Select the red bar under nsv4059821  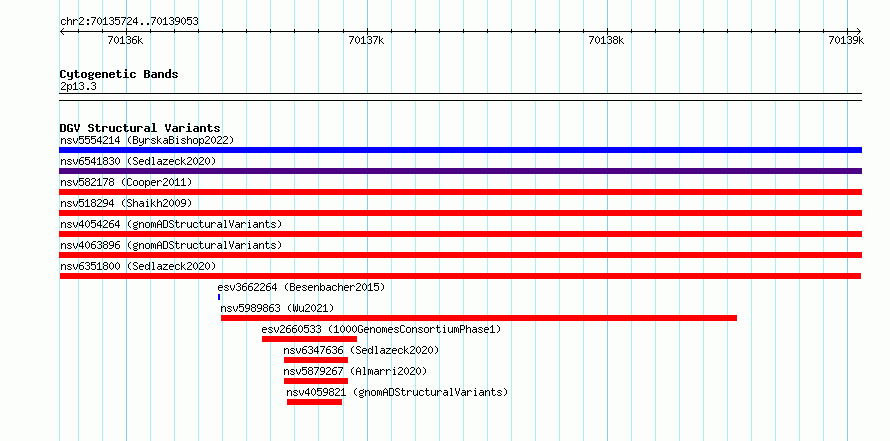(314, 402)
